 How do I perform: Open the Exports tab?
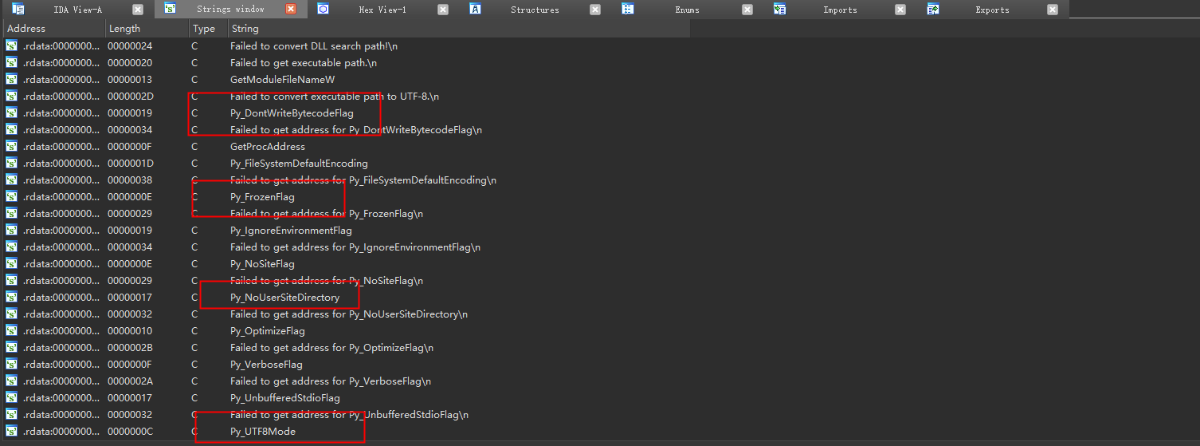992,9
